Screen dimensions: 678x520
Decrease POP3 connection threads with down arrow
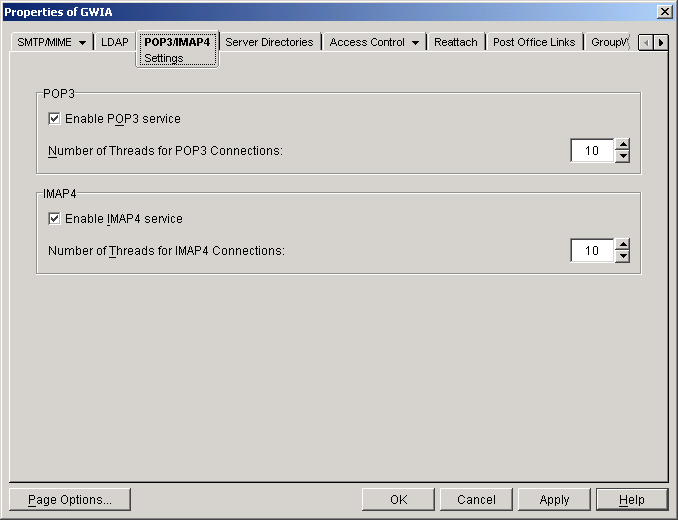pyautogui.click(x=623, y=156)
